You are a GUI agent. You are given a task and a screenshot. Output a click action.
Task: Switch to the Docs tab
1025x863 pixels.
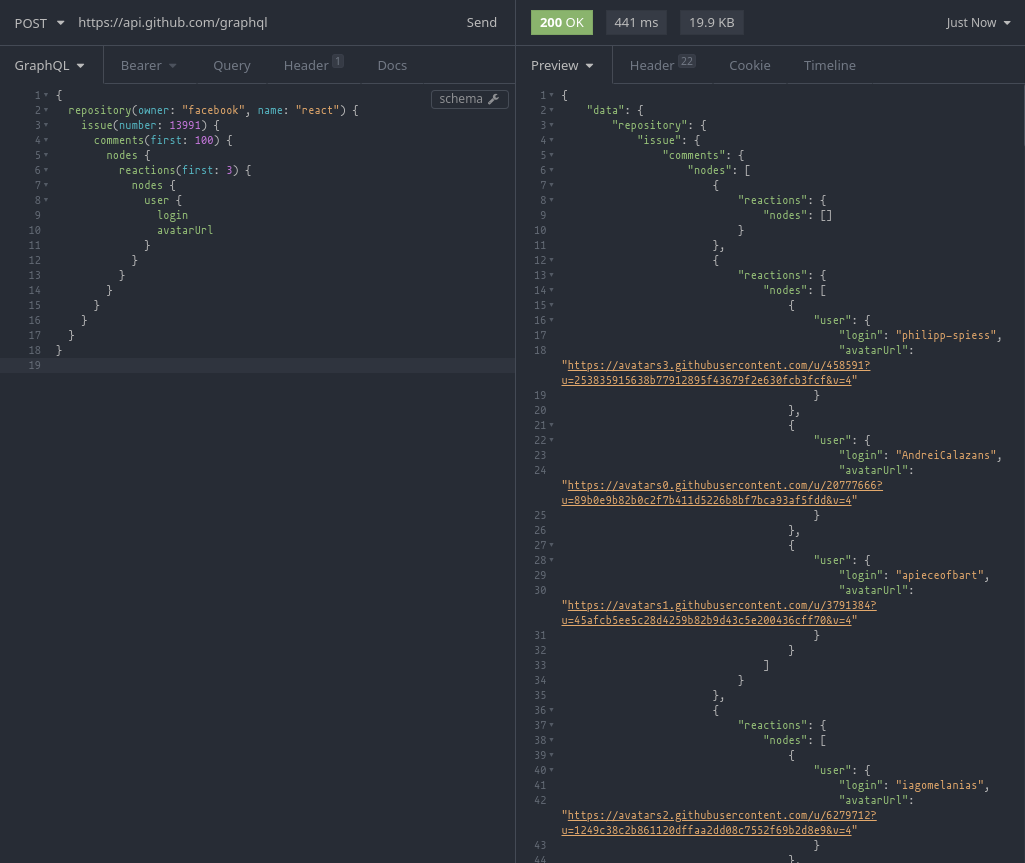(x=391, y=65)
